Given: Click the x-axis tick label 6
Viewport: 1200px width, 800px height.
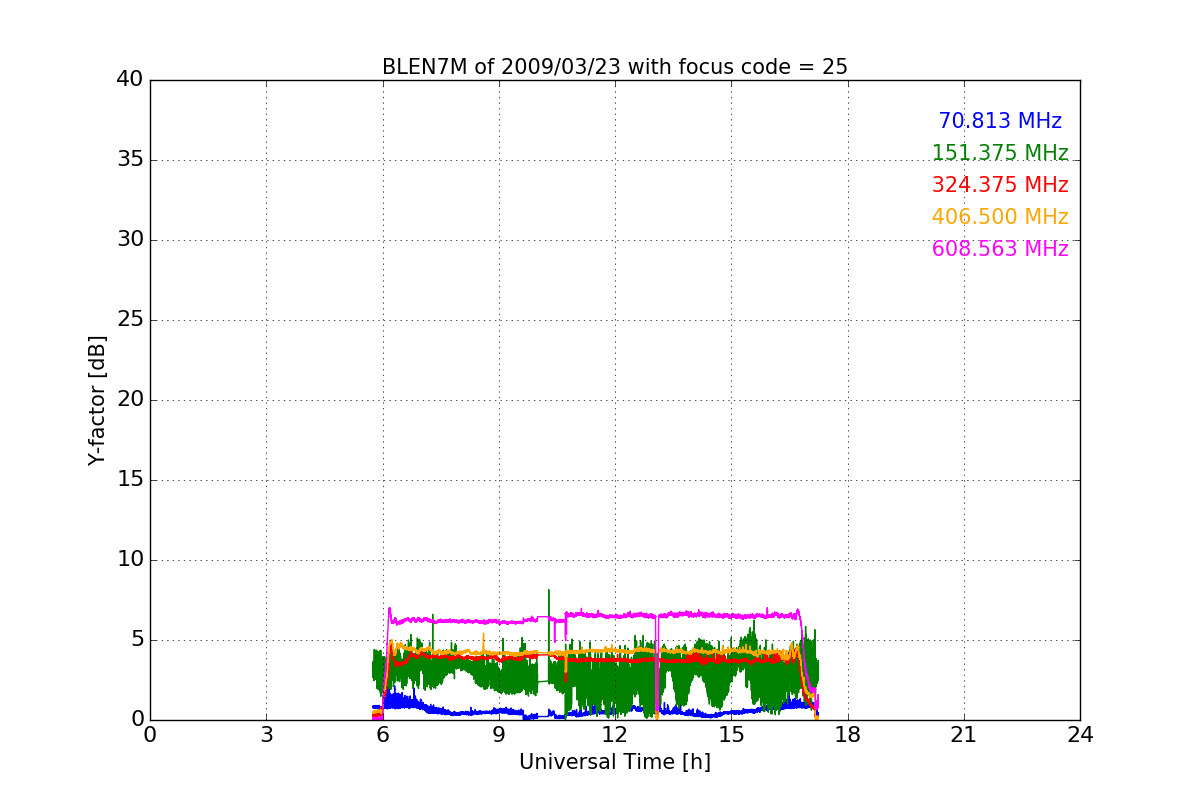Looking at the screenshot, I should coord(382,735).
